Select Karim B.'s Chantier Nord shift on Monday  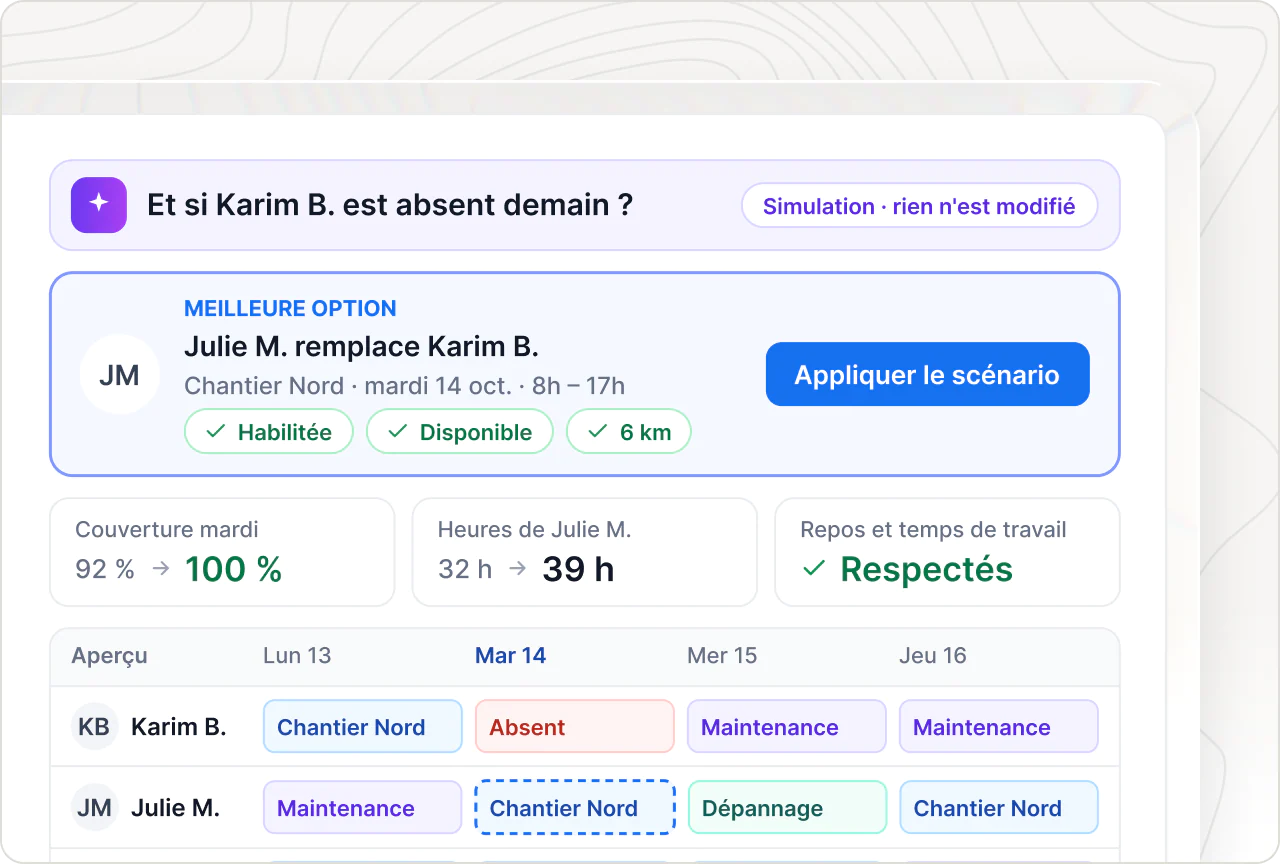362,727
